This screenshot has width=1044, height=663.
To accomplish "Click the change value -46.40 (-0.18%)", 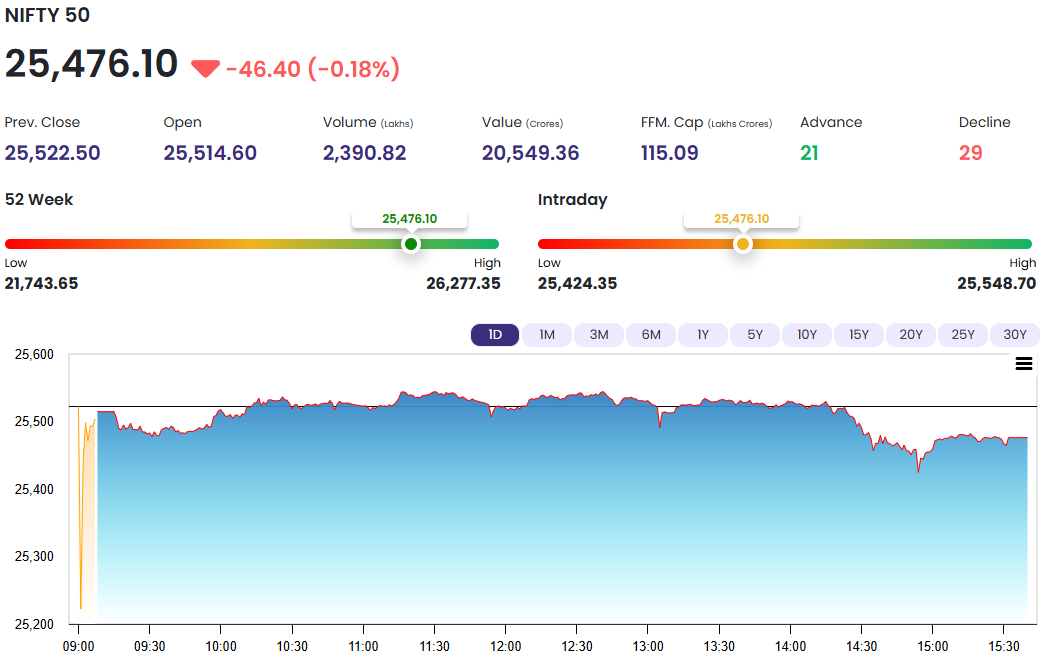I will [x=313, y=69].
